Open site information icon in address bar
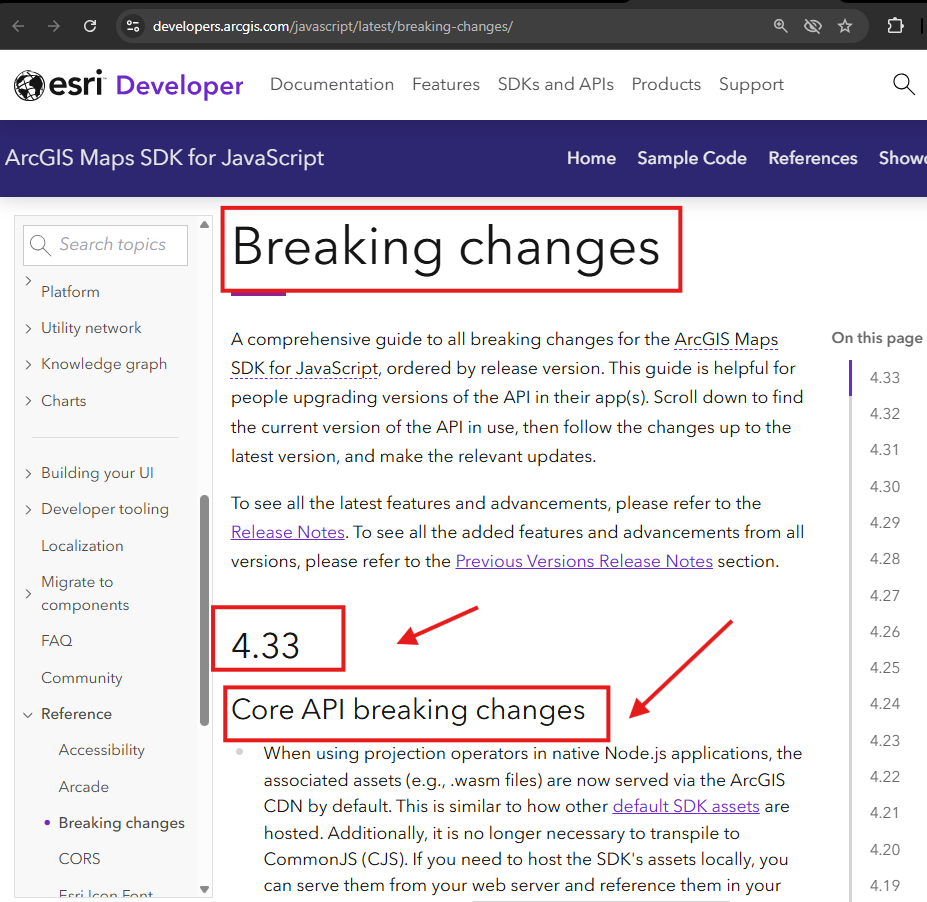The height and width of the screenshot is (902, 927). 133,26
